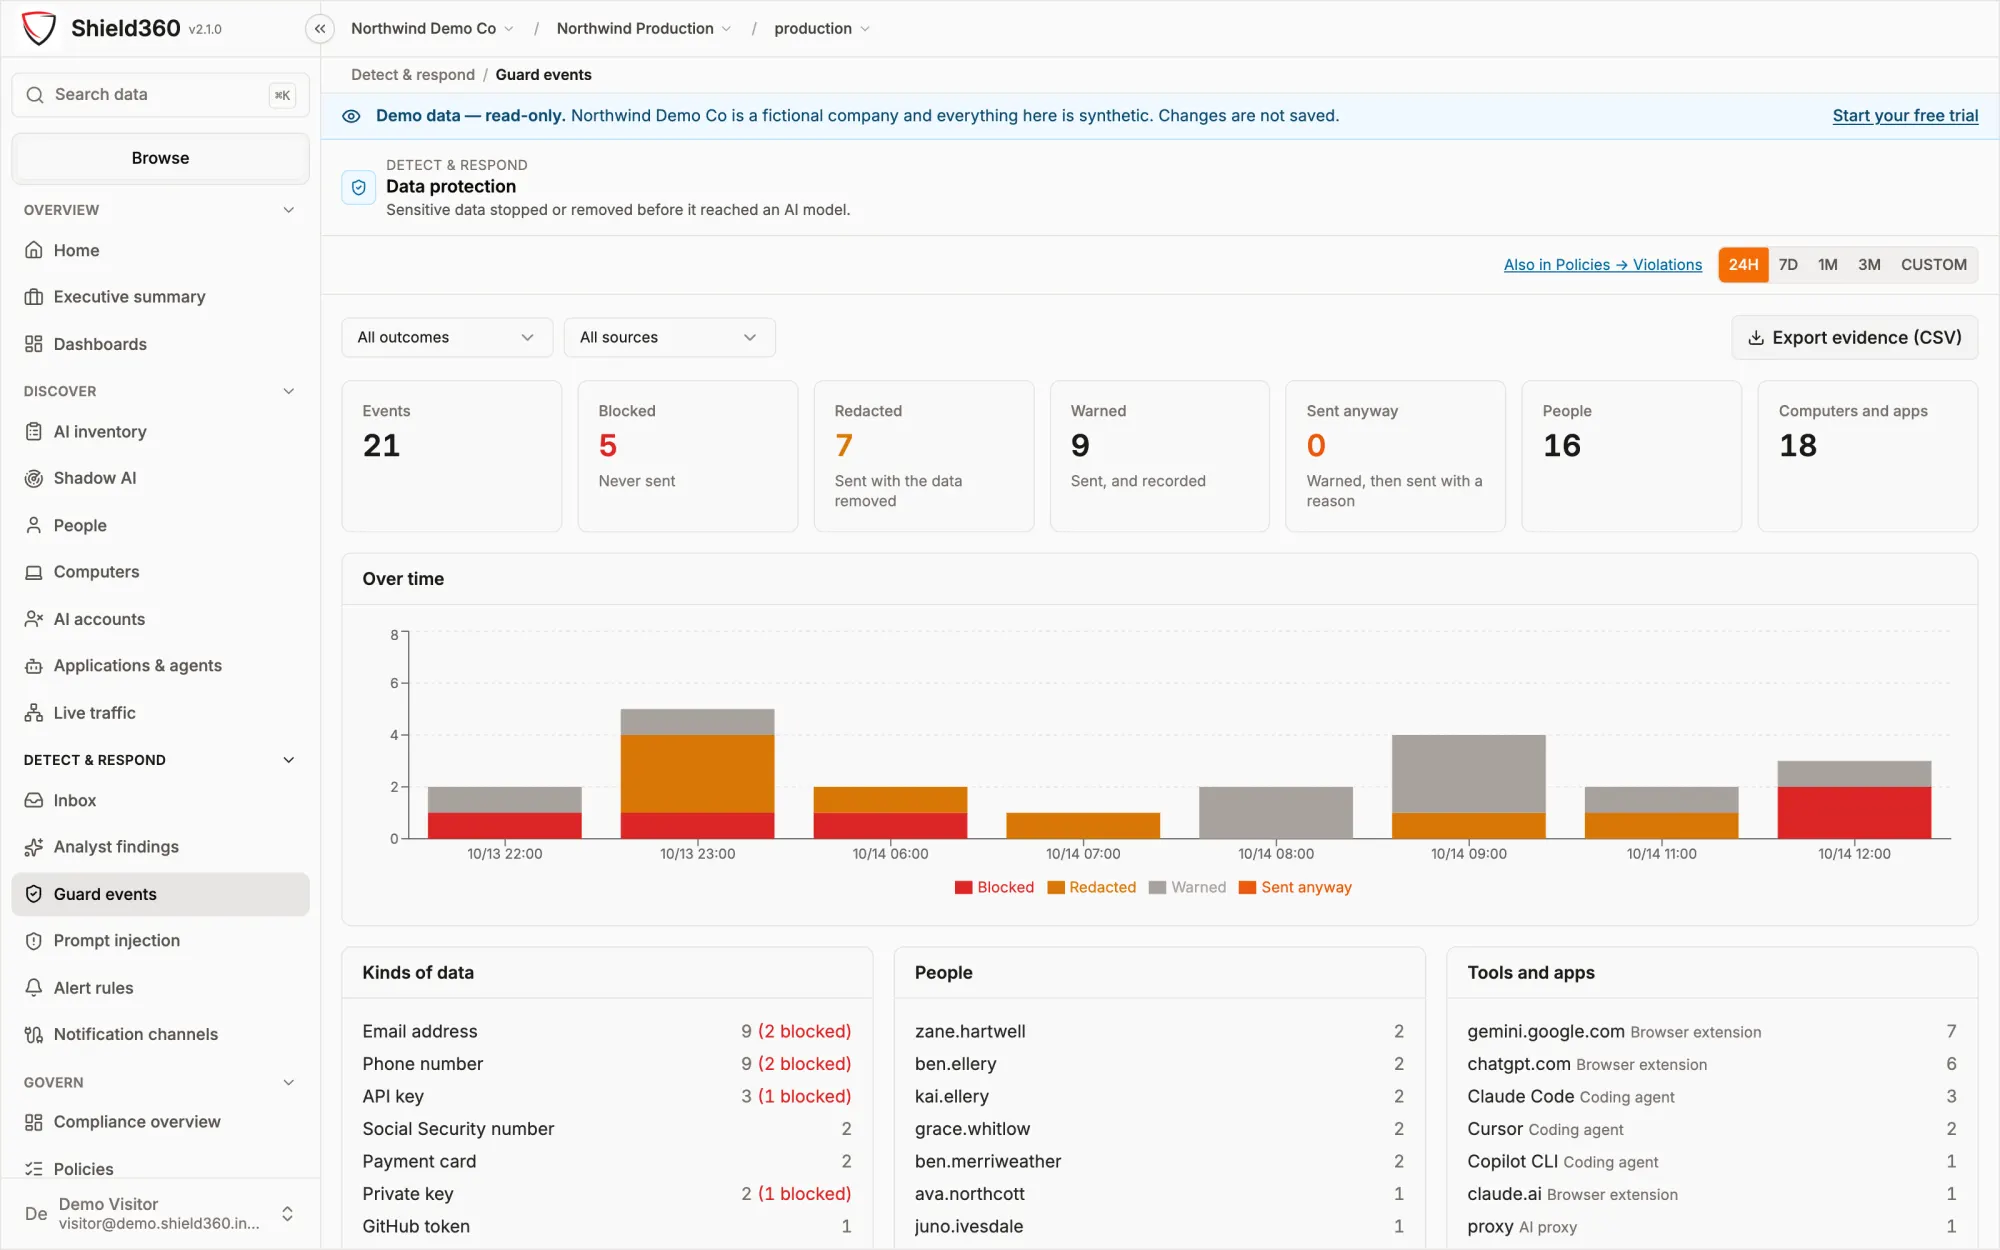Click the Shield360 logo icon

coord(39,28)
